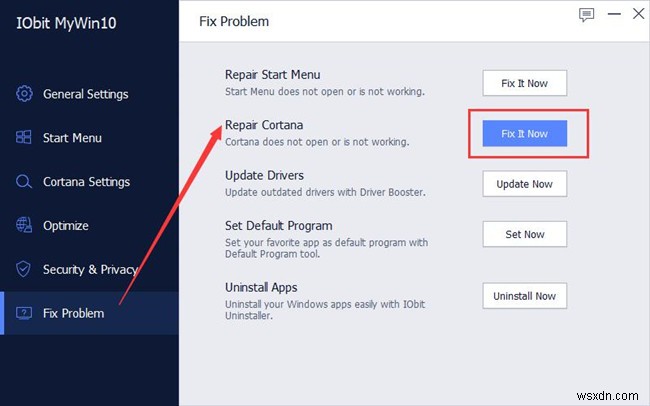Open the Security & Privacy section
This screenshot has height=406, width=650.
tap(90, 270)
